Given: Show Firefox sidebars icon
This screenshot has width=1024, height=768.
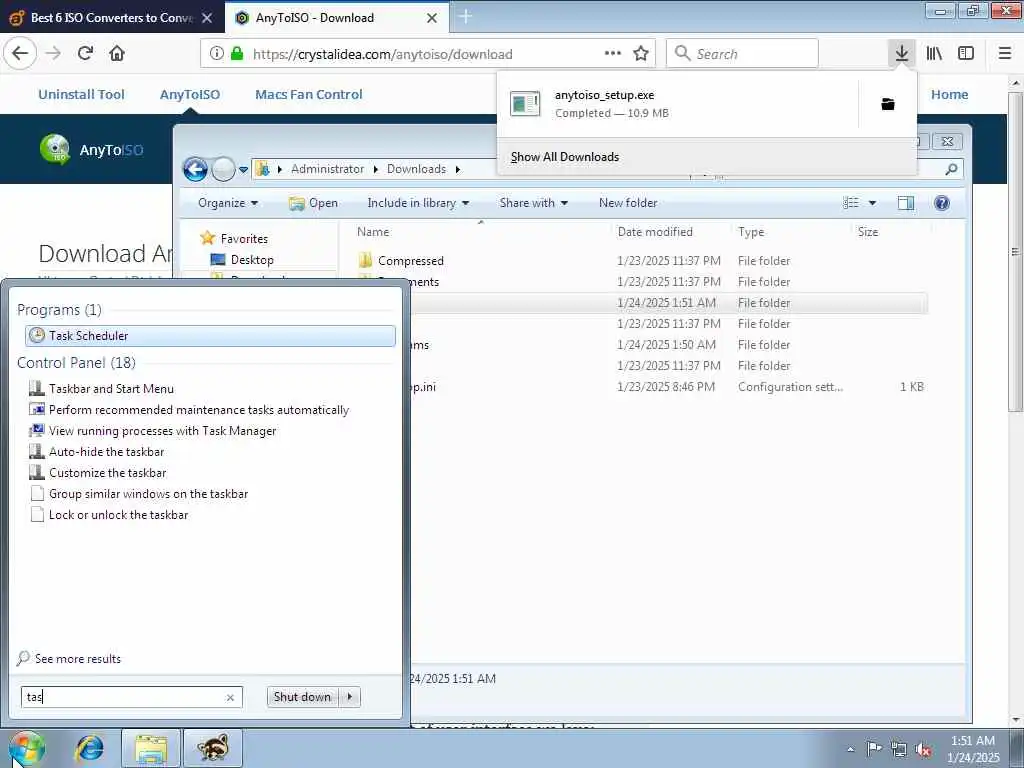Looking at the screenshot, I should (966, 53).
